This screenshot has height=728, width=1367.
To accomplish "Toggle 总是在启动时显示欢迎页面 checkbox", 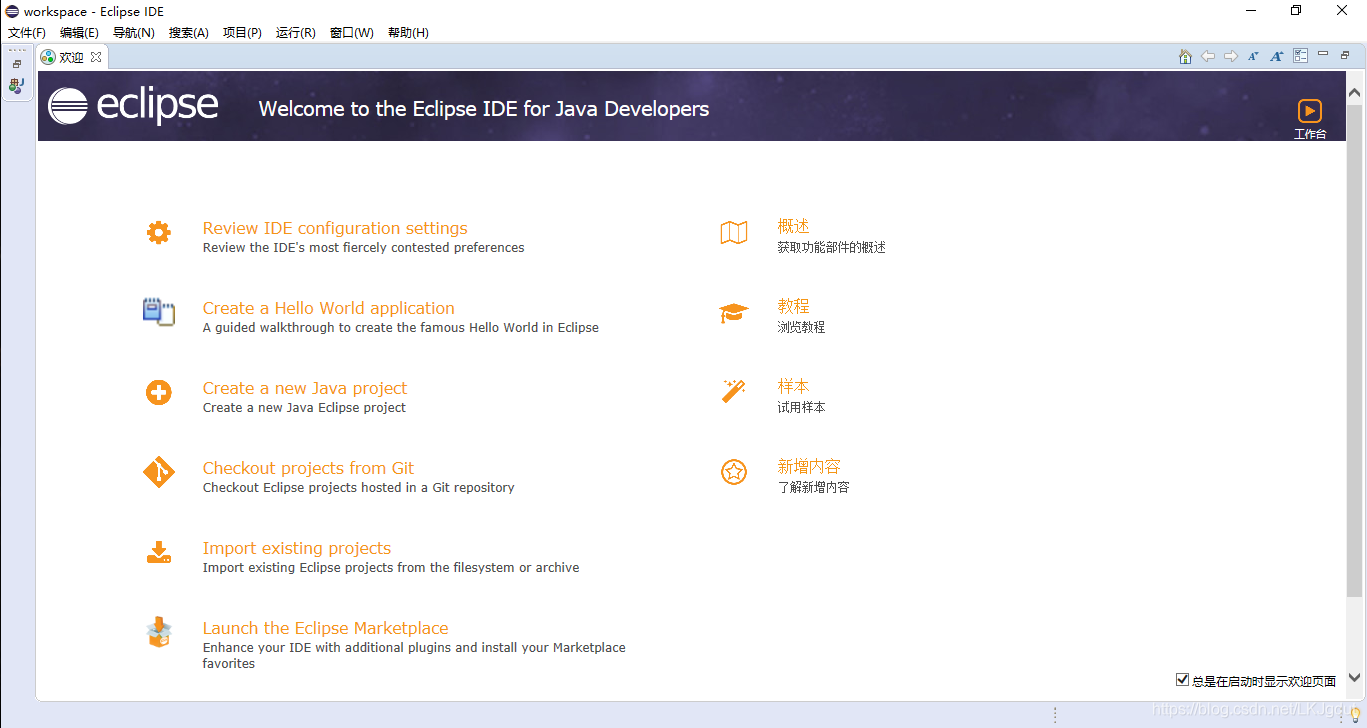I will 1183,680.
